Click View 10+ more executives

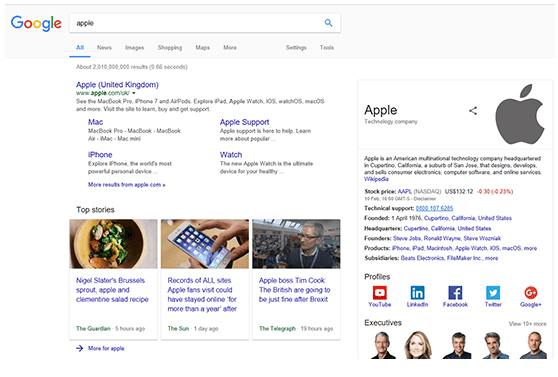tap(527, 324)
